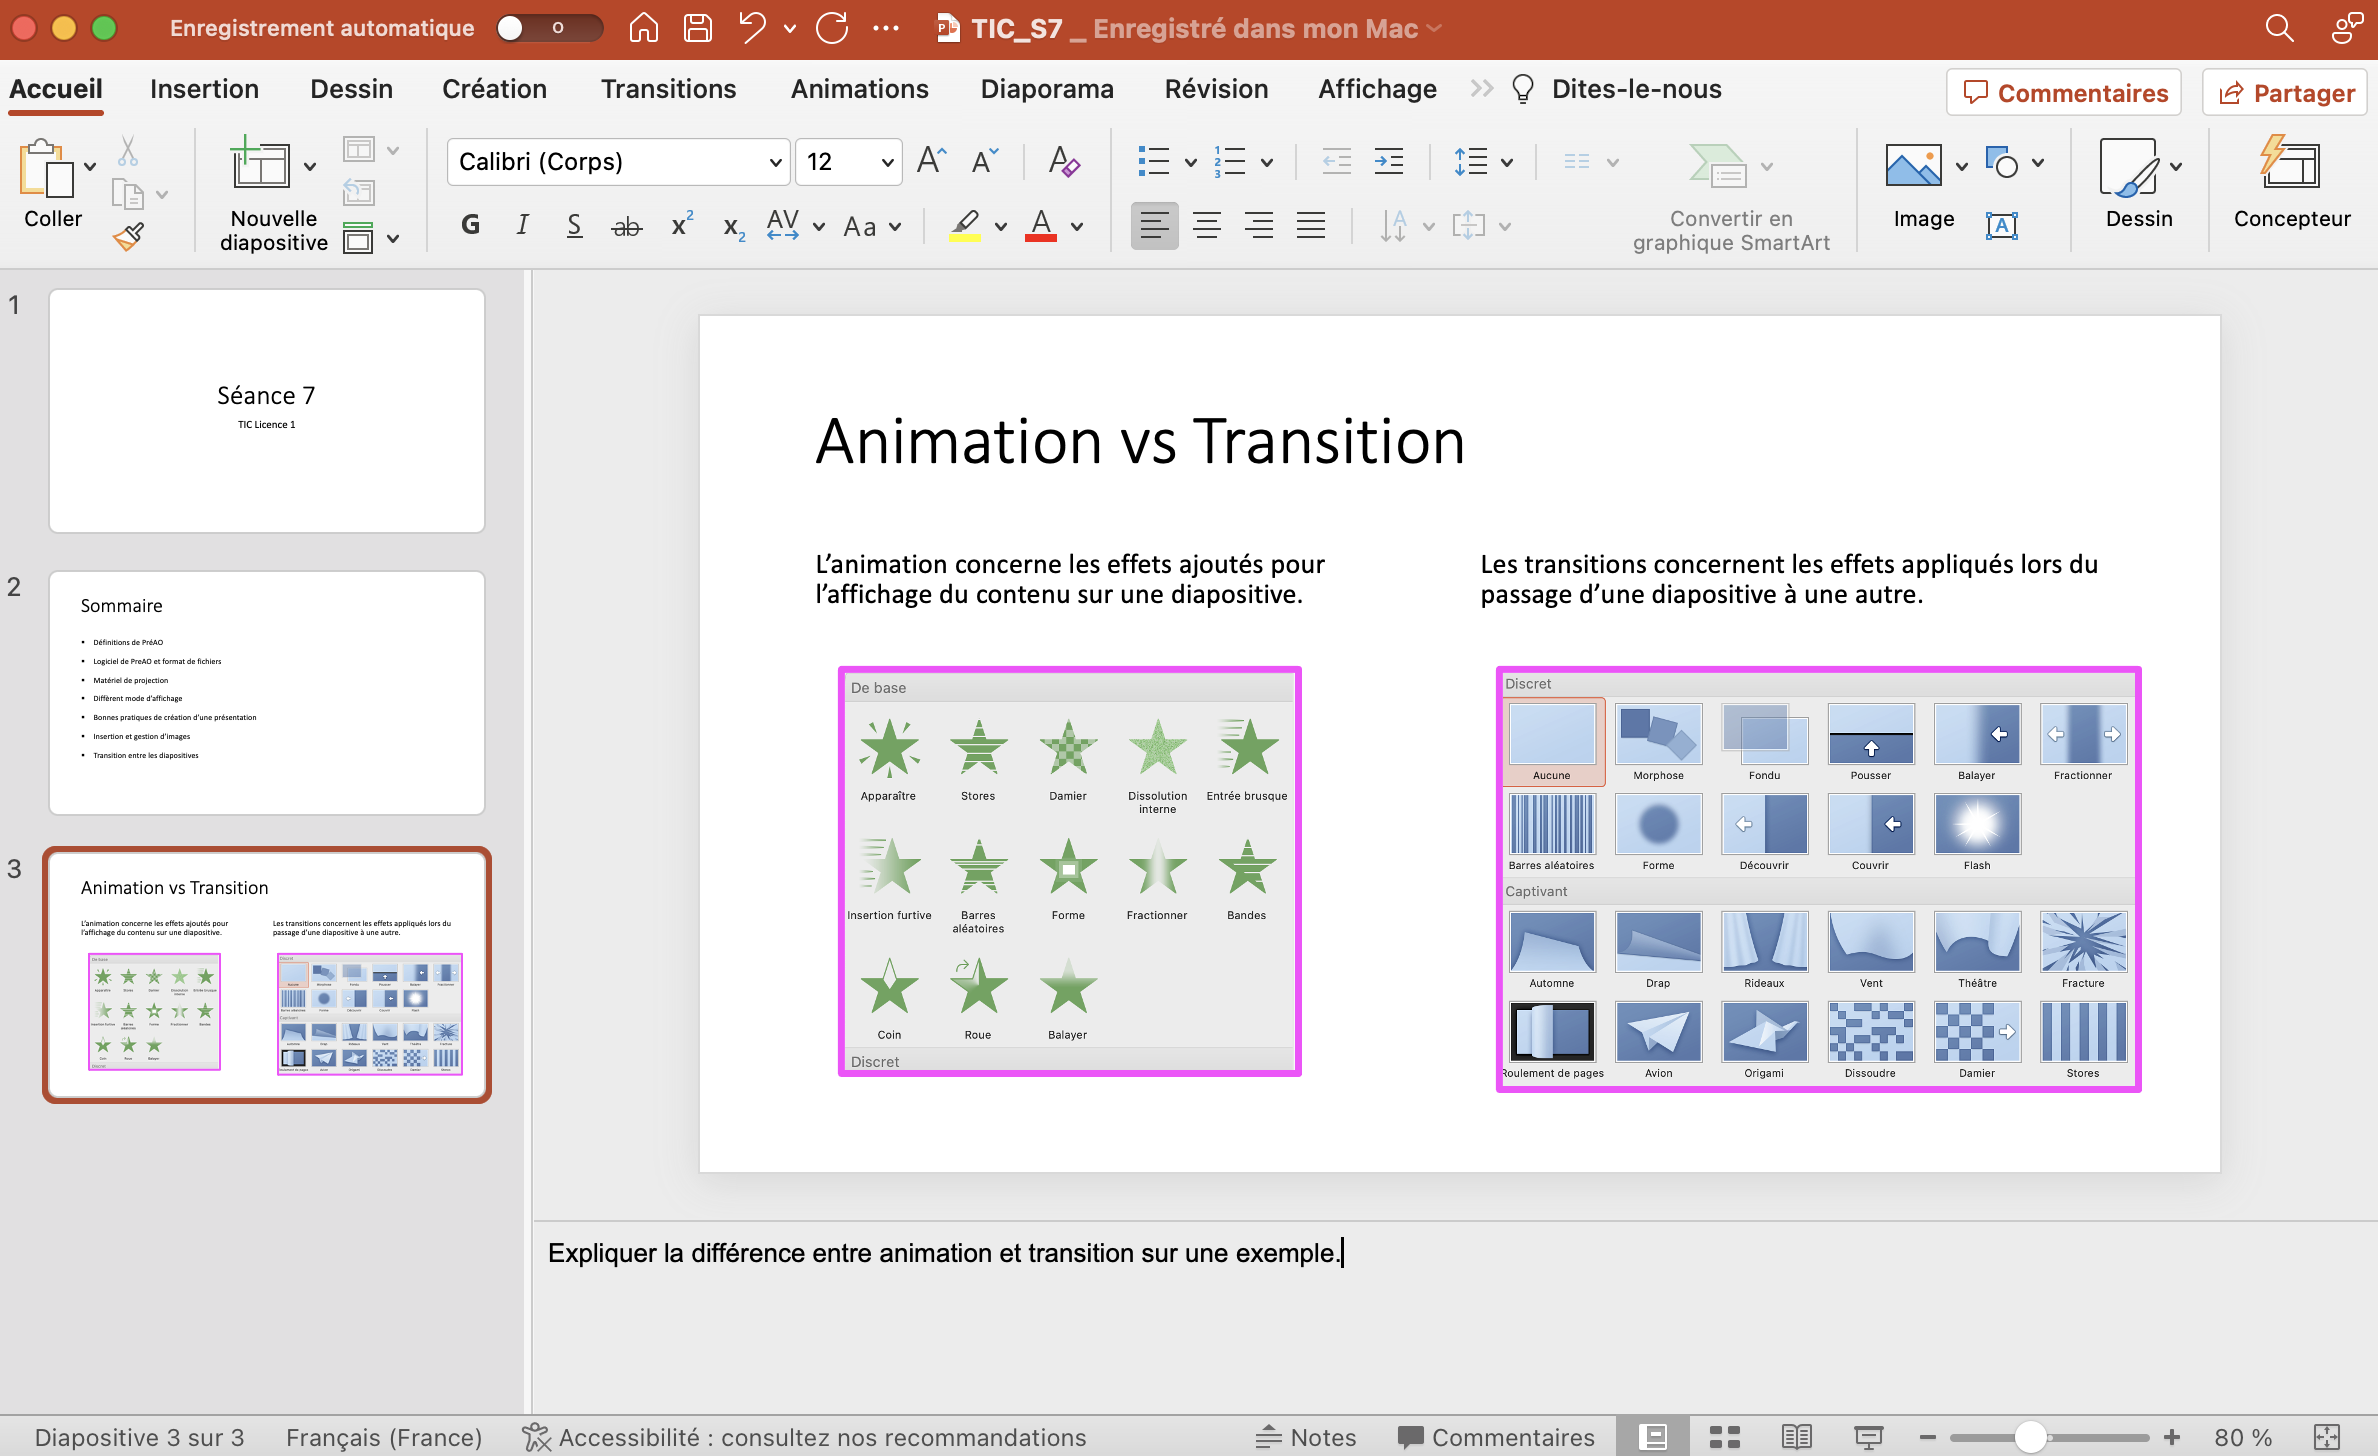This screenshot has height=1456, width=2378.
Task: Open the Aa change case dropdown
Action: click(872, 227)
